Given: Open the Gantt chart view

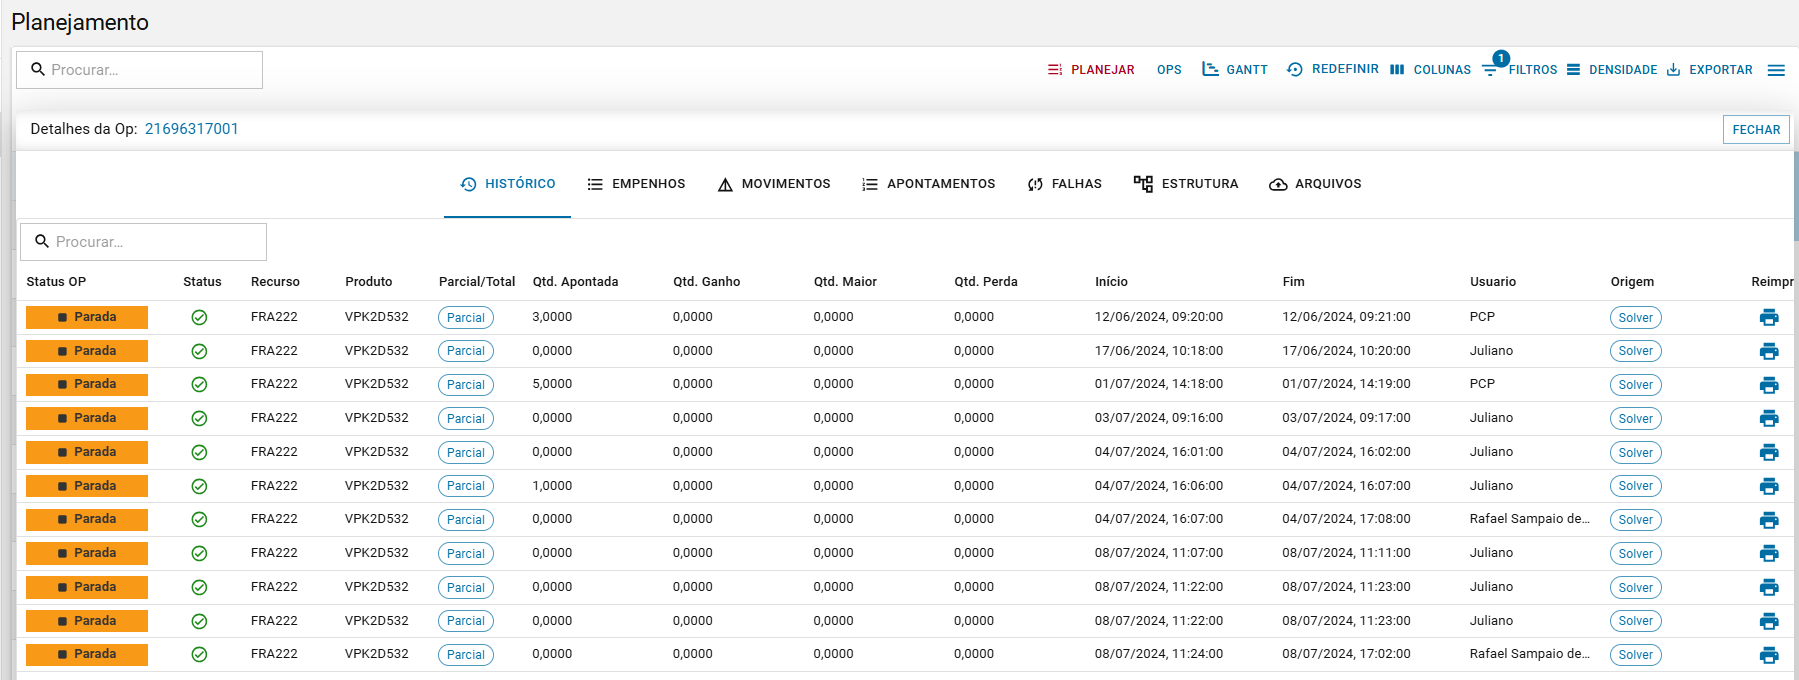Looking at the screenshot, I should (1235, 70).
